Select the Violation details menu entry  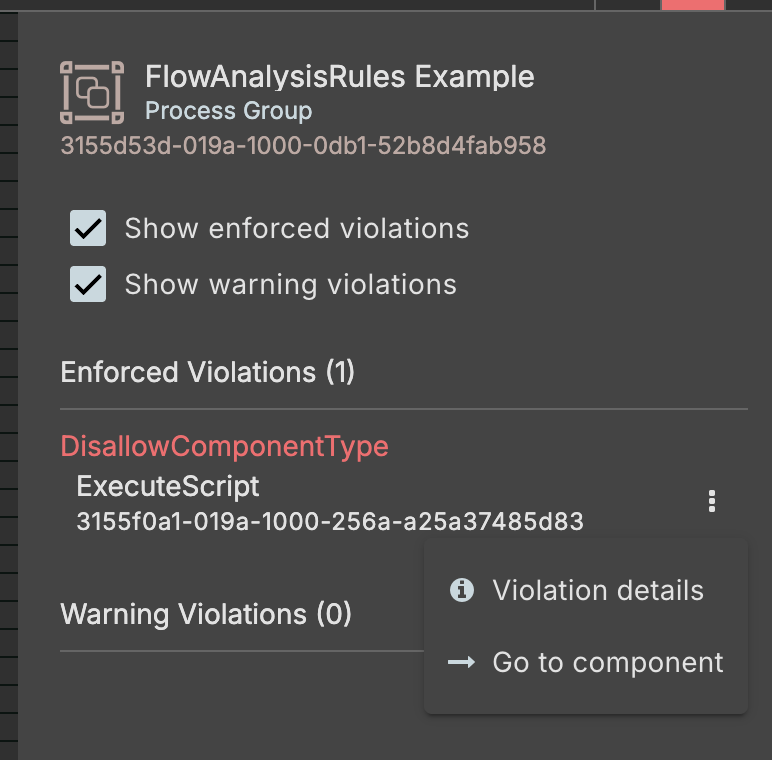597,590
